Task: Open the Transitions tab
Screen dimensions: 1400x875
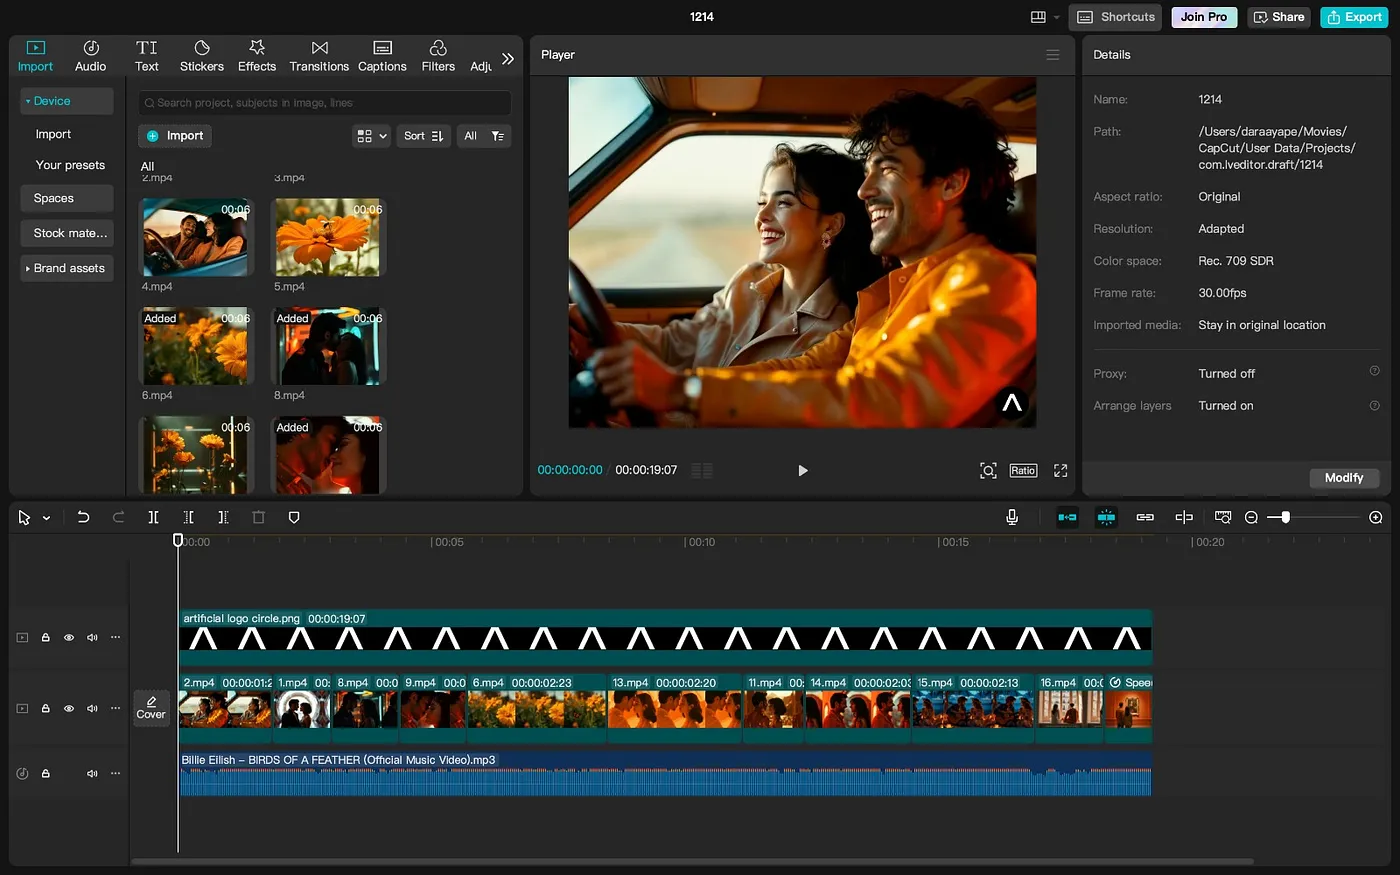Action: 319,56
